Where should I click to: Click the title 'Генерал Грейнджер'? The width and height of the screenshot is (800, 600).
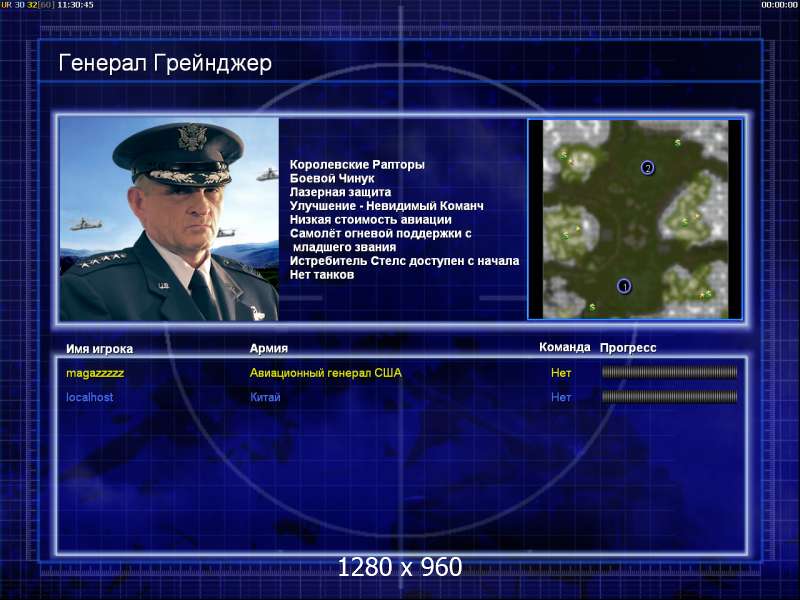(x=165, y=63)
